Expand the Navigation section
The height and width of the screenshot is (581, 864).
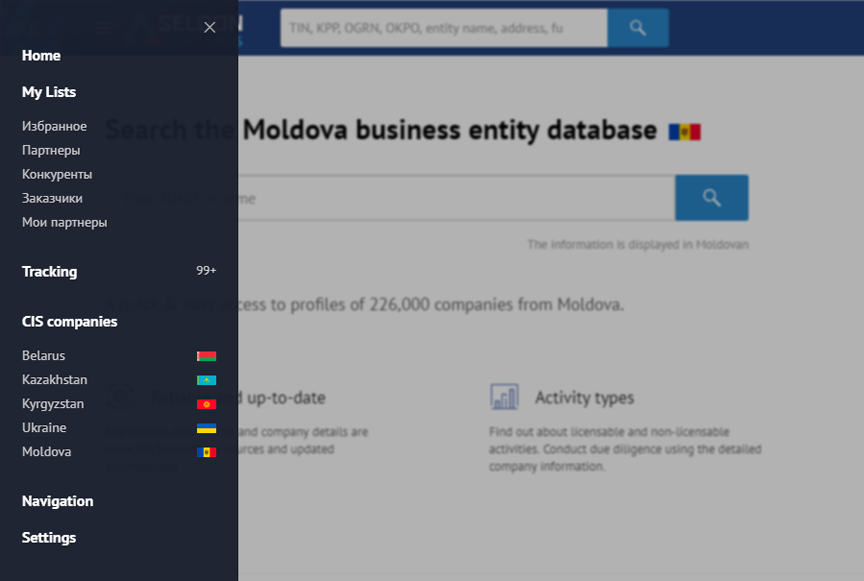tap(58, 501)
